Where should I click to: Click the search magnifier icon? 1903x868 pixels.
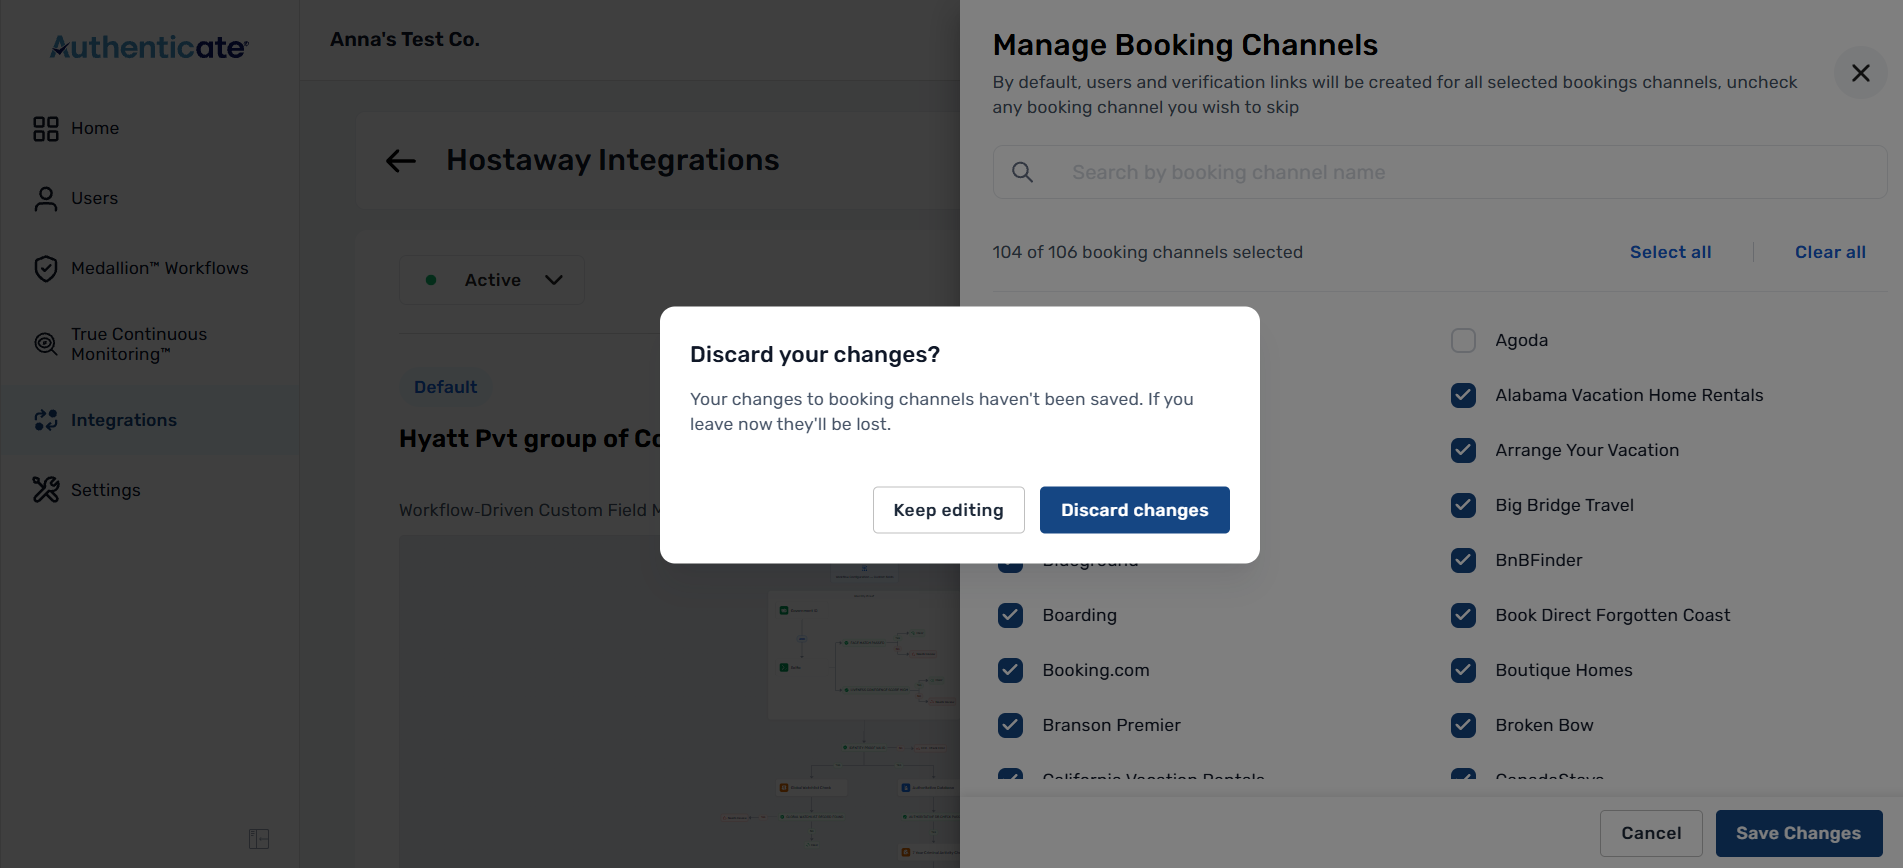point(1022,172)
